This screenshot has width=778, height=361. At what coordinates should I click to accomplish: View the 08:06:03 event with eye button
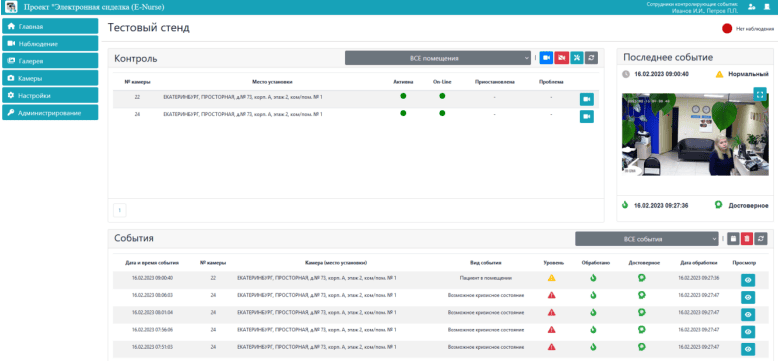pyautogui.click(x=748, y=298)
